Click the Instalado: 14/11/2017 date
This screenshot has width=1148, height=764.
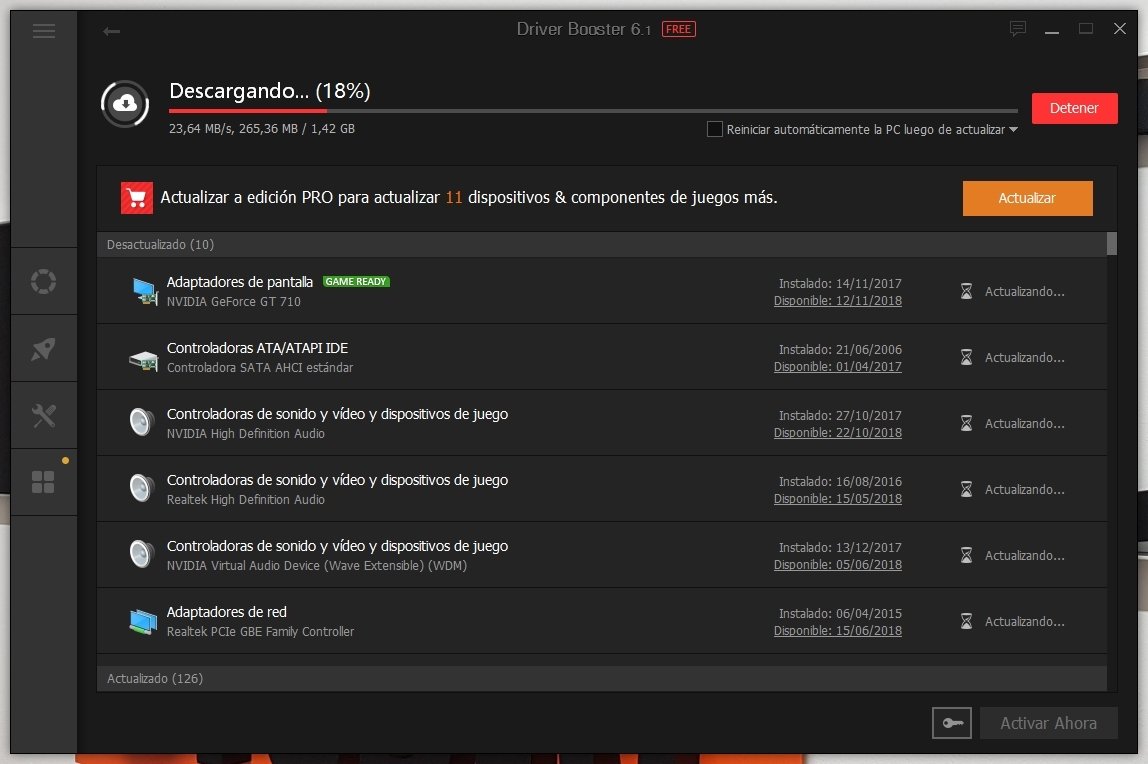840,283
